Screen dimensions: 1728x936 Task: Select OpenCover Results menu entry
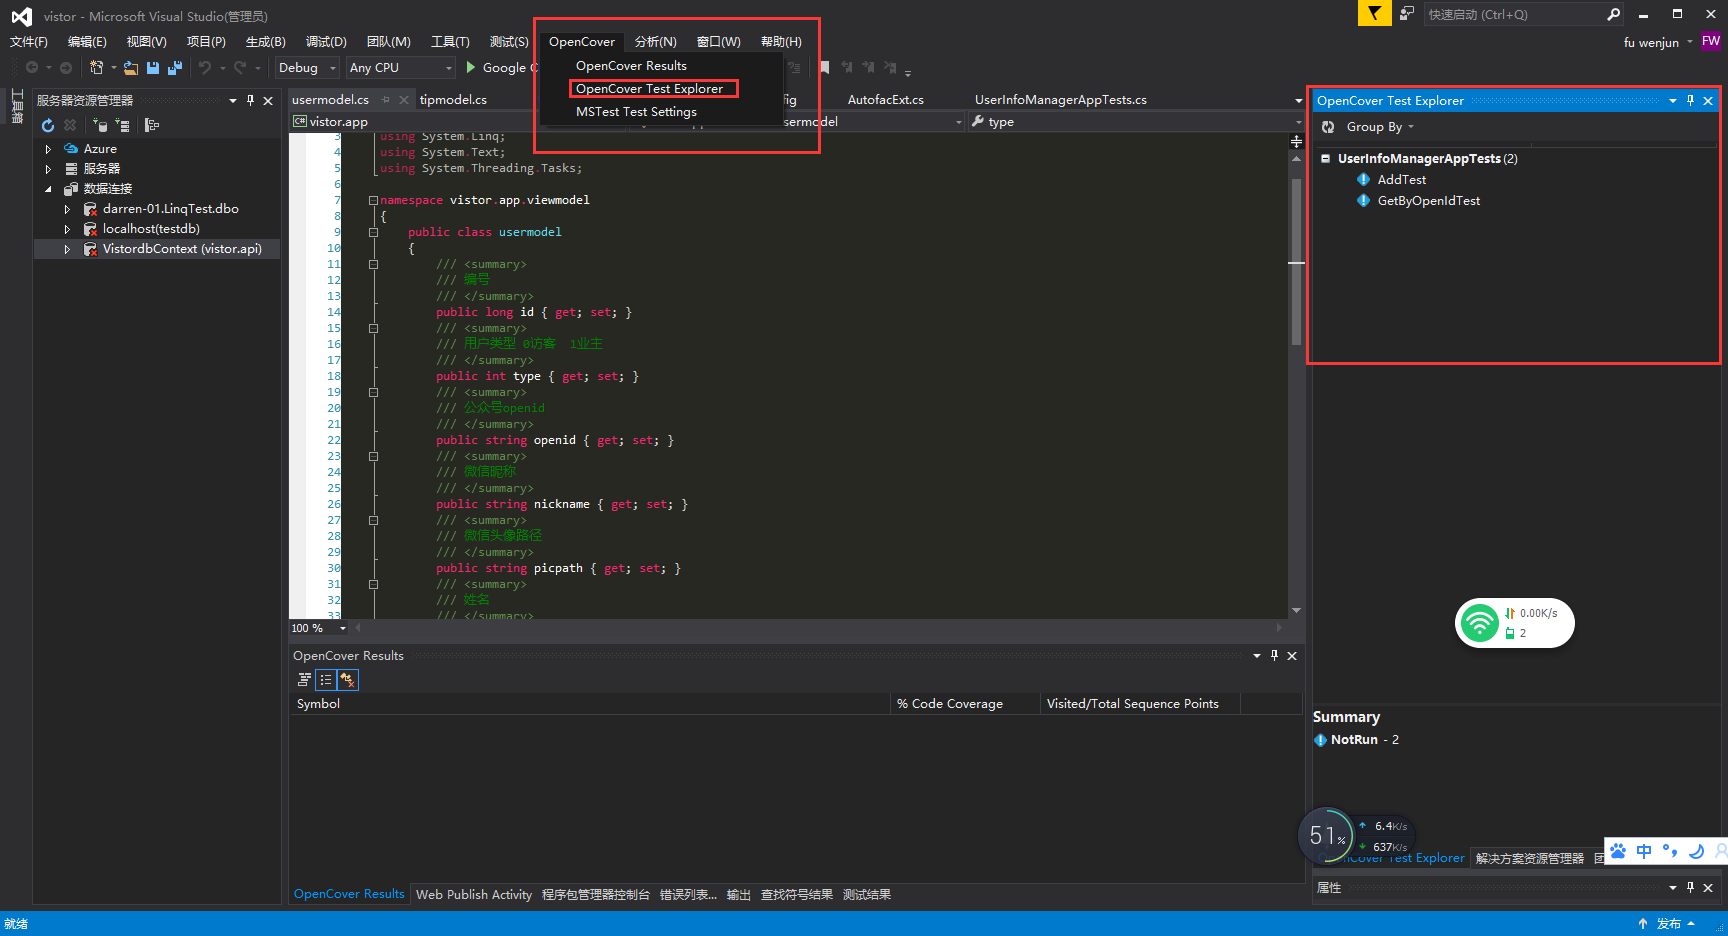(x=631, y=66)
